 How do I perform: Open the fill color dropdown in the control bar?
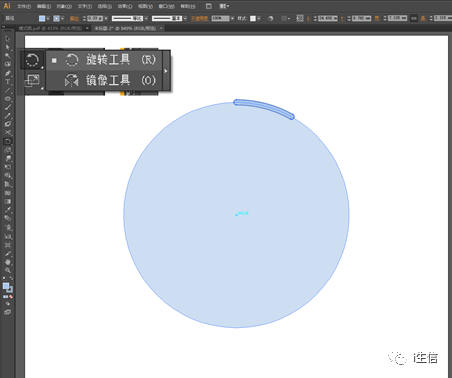[48, 18]
